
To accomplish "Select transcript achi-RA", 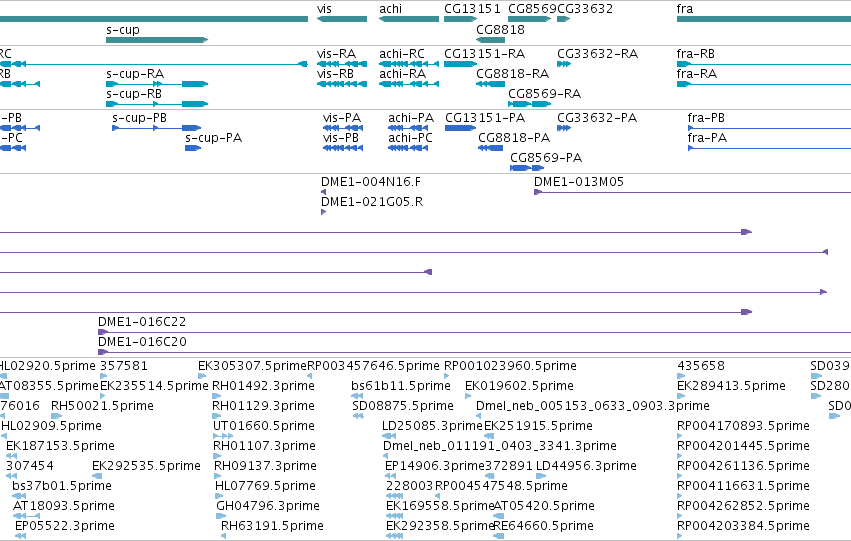I will coord(409,84).
